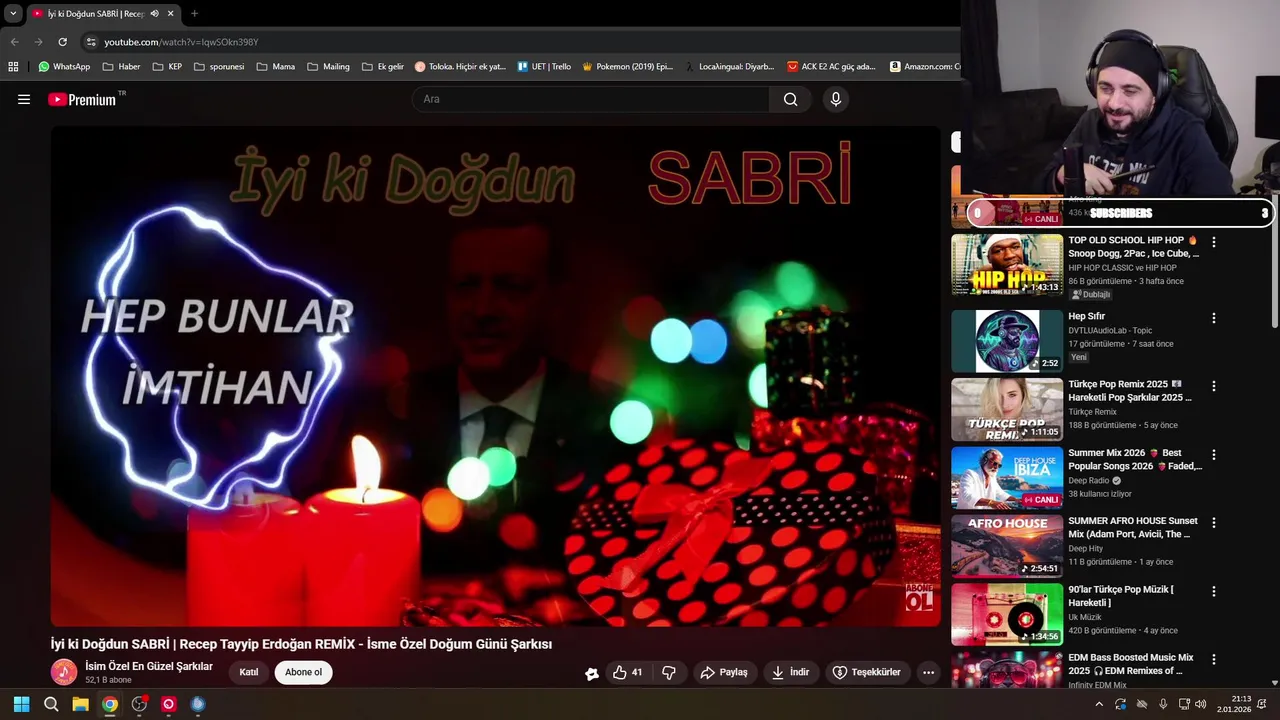Click the video player to pause
1280x720 pixels.
tap(496, 376)
